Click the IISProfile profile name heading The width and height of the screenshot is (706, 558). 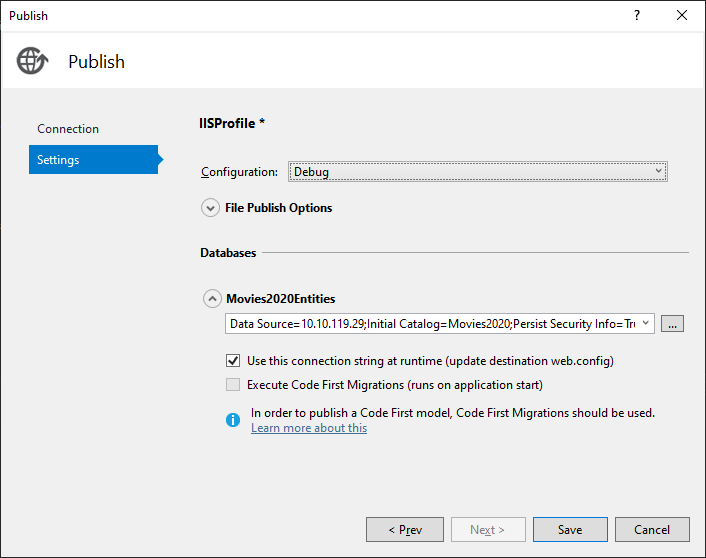click(x=232, y=123)
